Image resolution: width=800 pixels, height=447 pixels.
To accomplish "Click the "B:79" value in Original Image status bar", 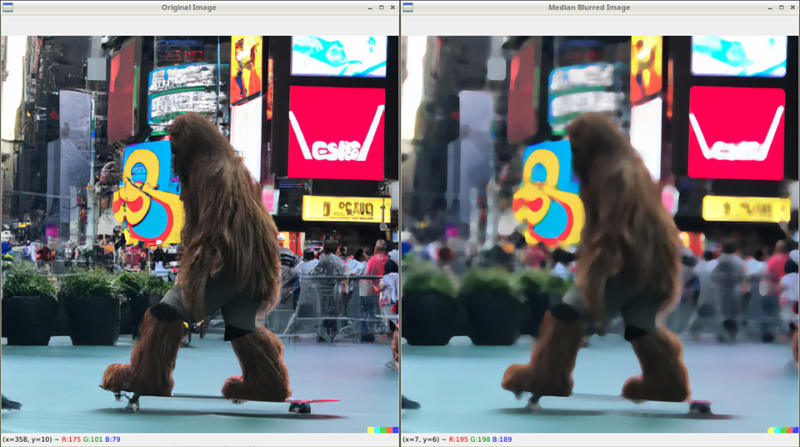I will 113,439.
